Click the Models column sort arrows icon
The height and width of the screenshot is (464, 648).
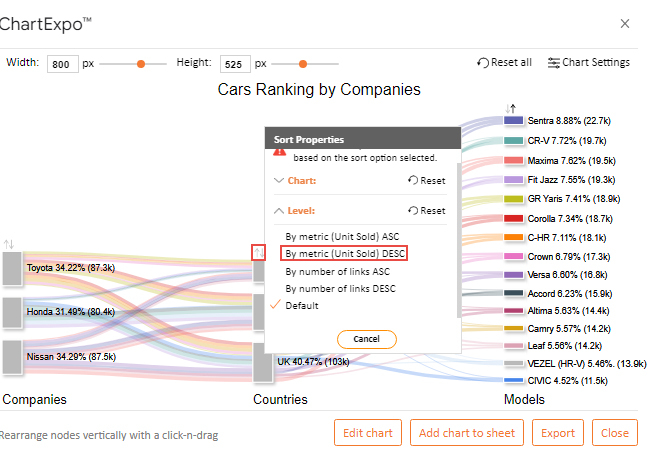[x=510, y=109]
